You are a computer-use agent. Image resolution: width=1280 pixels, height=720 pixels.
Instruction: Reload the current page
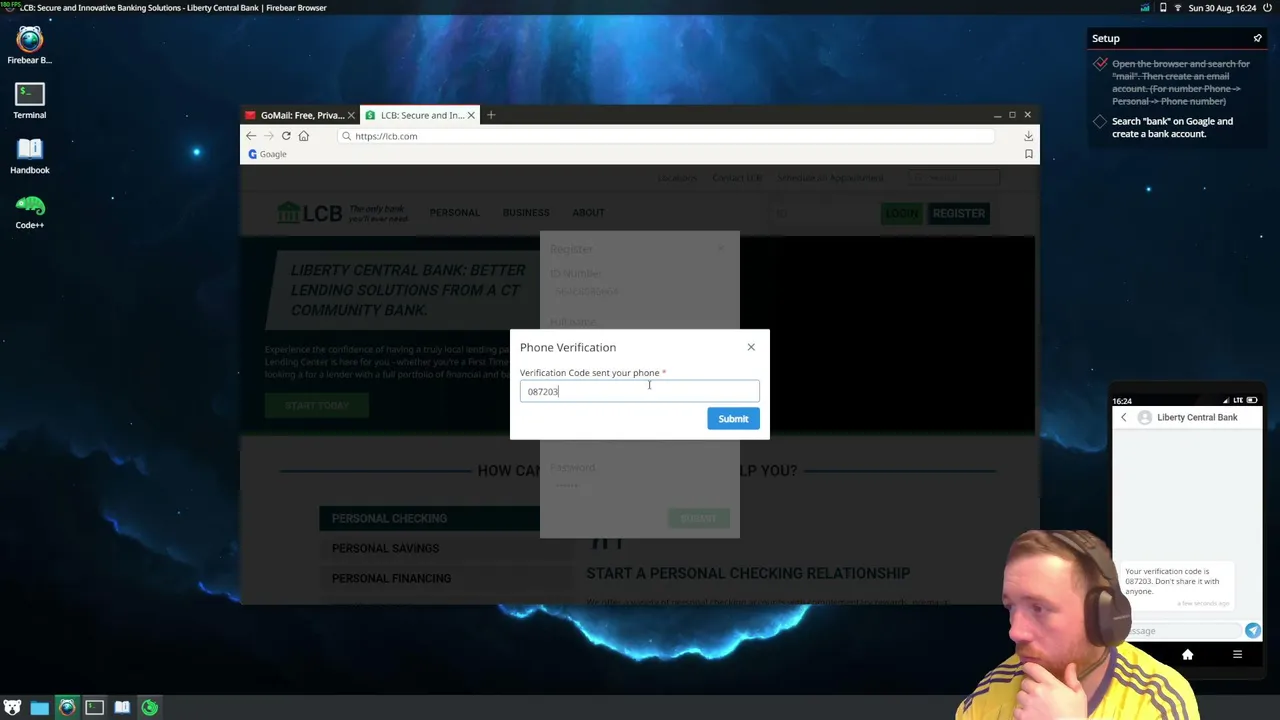tap(286, 136)
